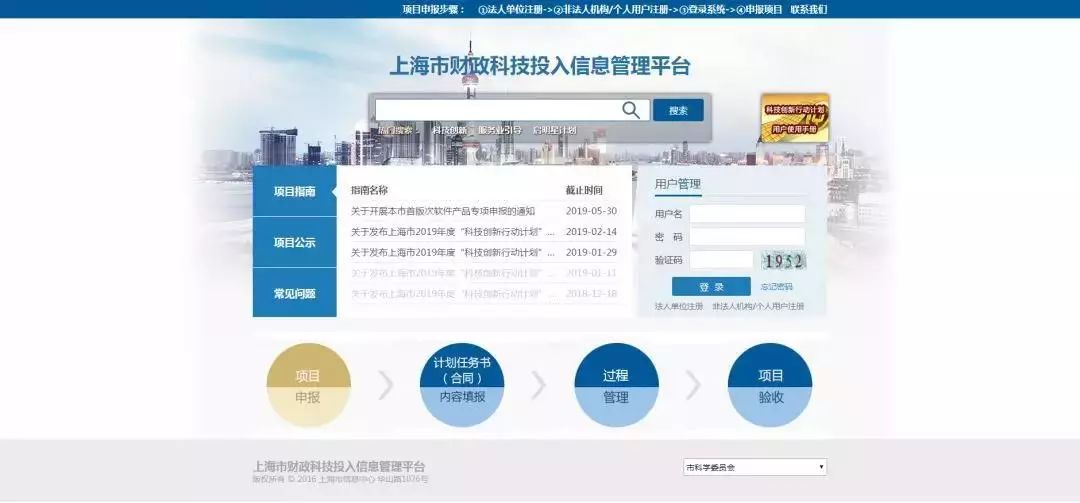
Task: Click hot search term 服务业引导
Action: click(500, 130)
